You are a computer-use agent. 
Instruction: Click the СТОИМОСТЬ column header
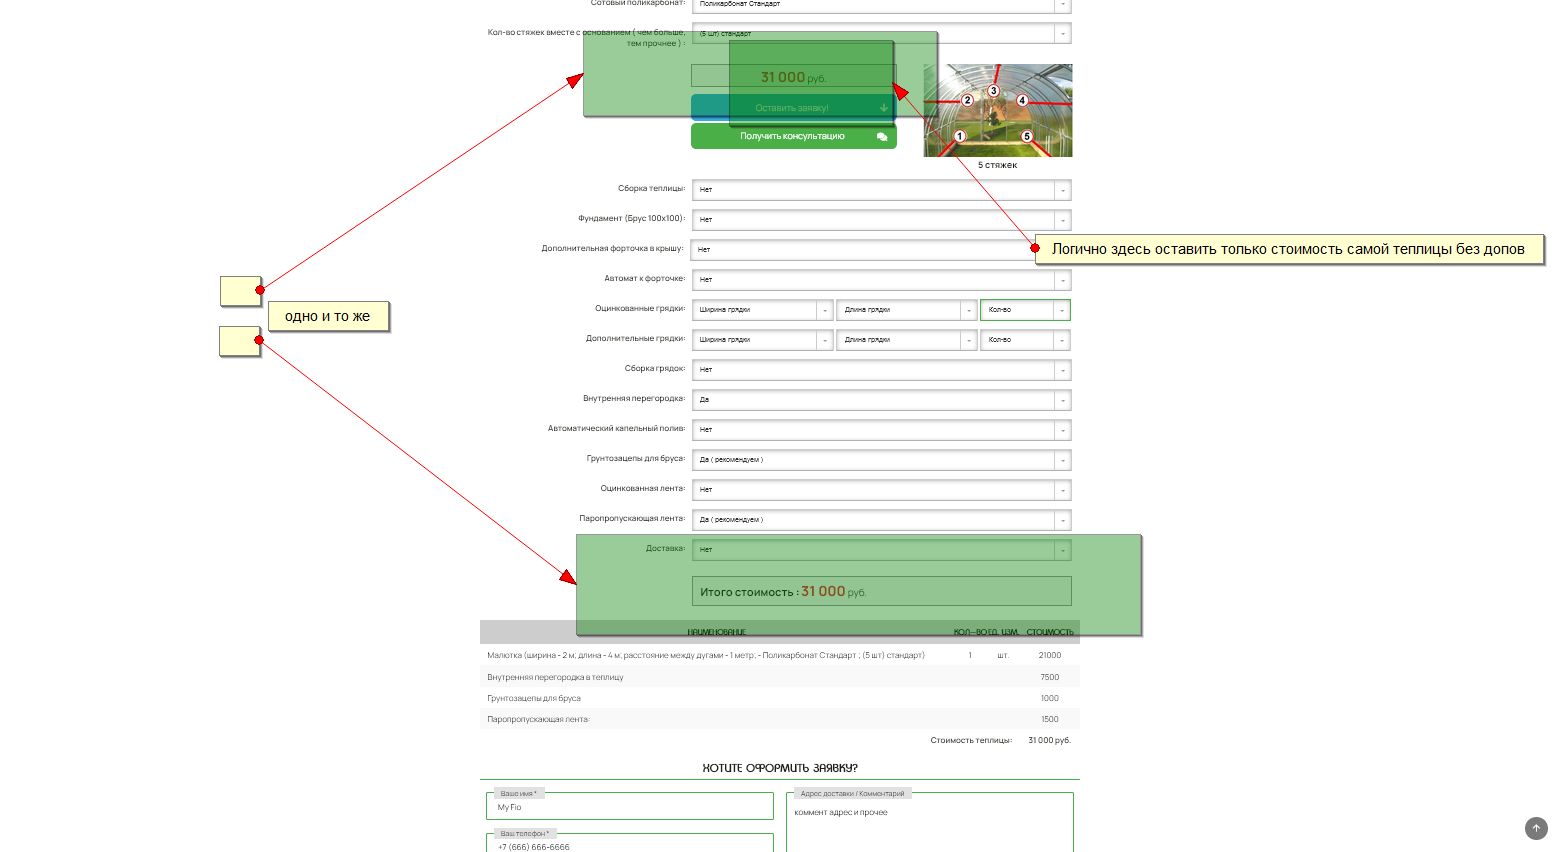click(x=1050, y=632)
